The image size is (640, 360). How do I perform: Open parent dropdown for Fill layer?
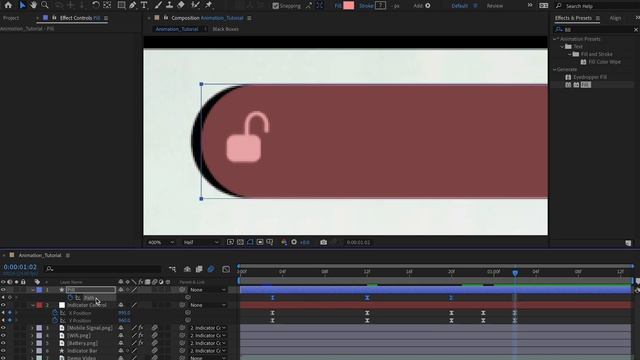pyautogui.click(x=208, y=290)
